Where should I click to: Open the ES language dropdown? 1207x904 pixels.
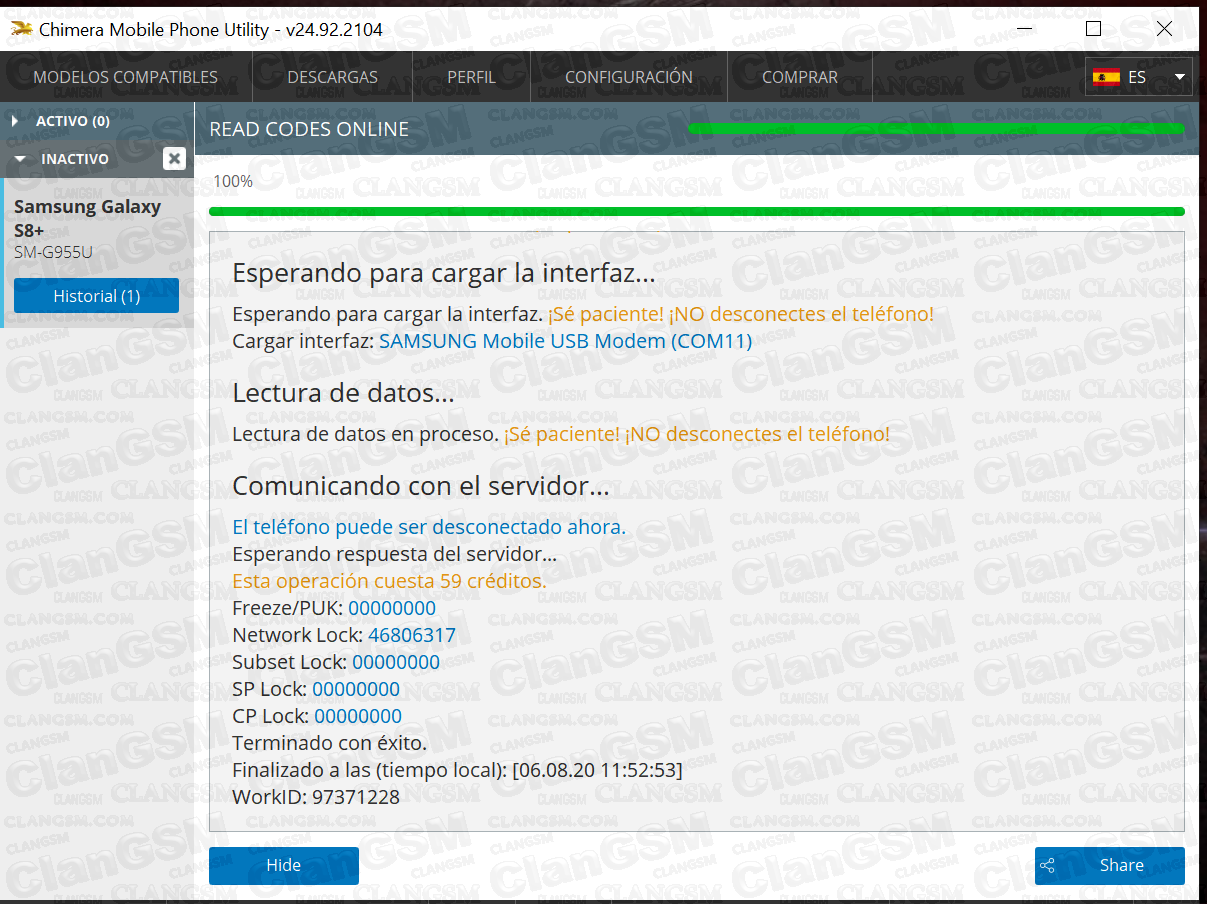1139,77
